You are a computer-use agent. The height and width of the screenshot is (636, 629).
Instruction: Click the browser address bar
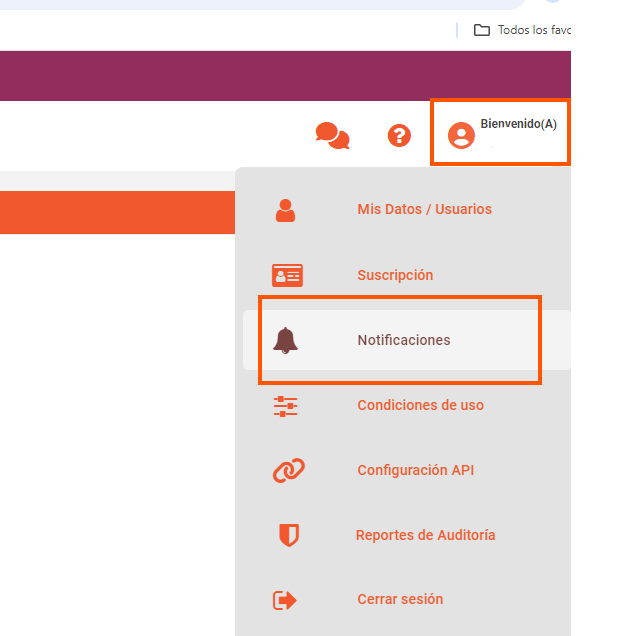point(250,4)
